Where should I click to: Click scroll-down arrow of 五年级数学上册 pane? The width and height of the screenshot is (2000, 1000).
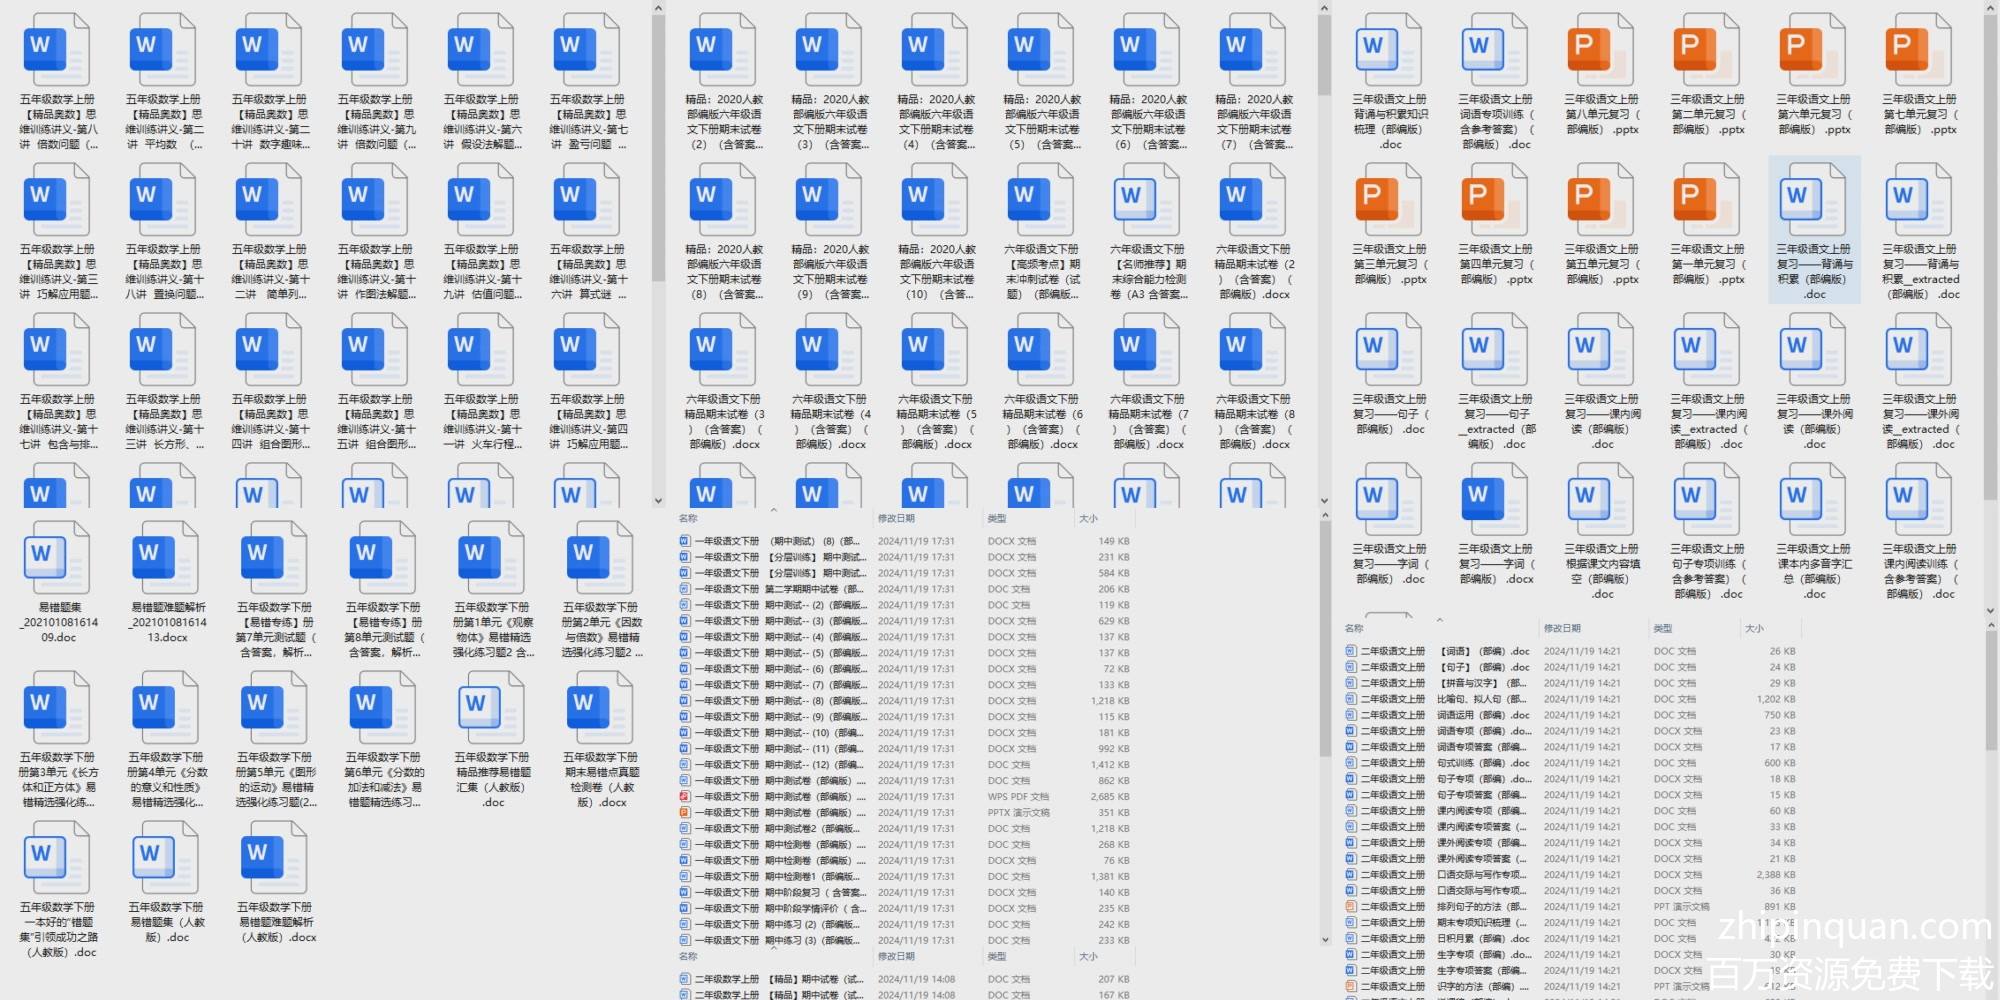(x=658, y=501)
